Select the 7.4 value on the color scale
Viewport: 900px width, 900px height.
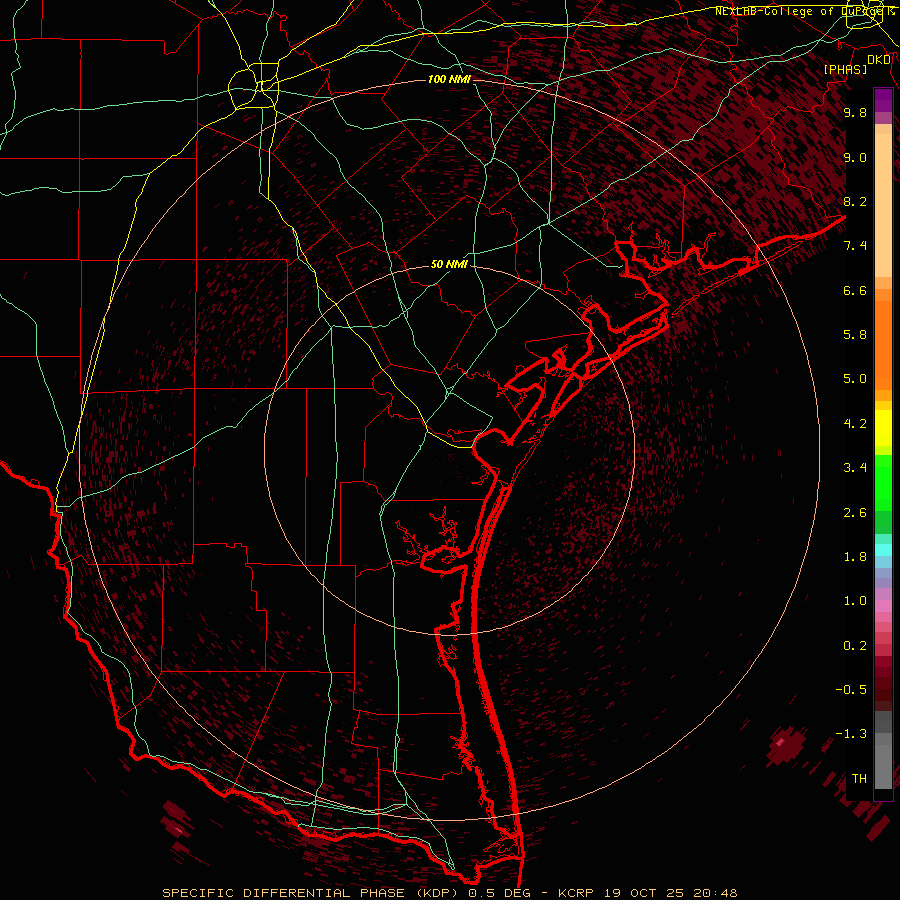click(x=855, y=246)
